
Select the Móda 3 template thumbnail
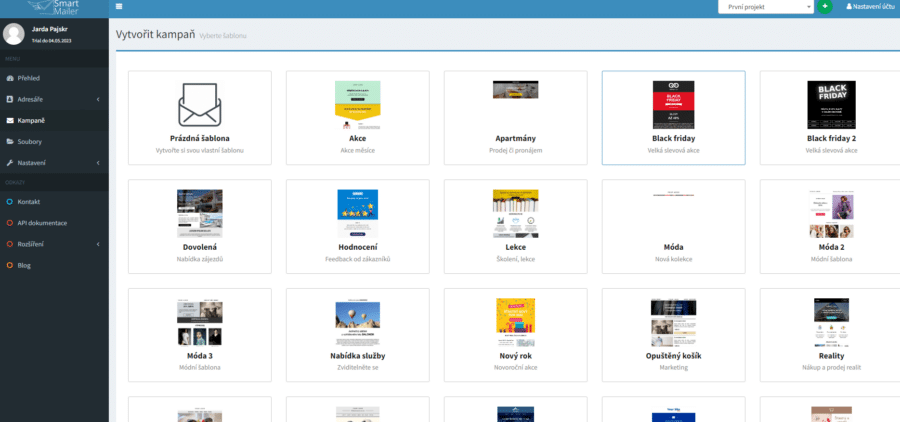tap(200, 322)
